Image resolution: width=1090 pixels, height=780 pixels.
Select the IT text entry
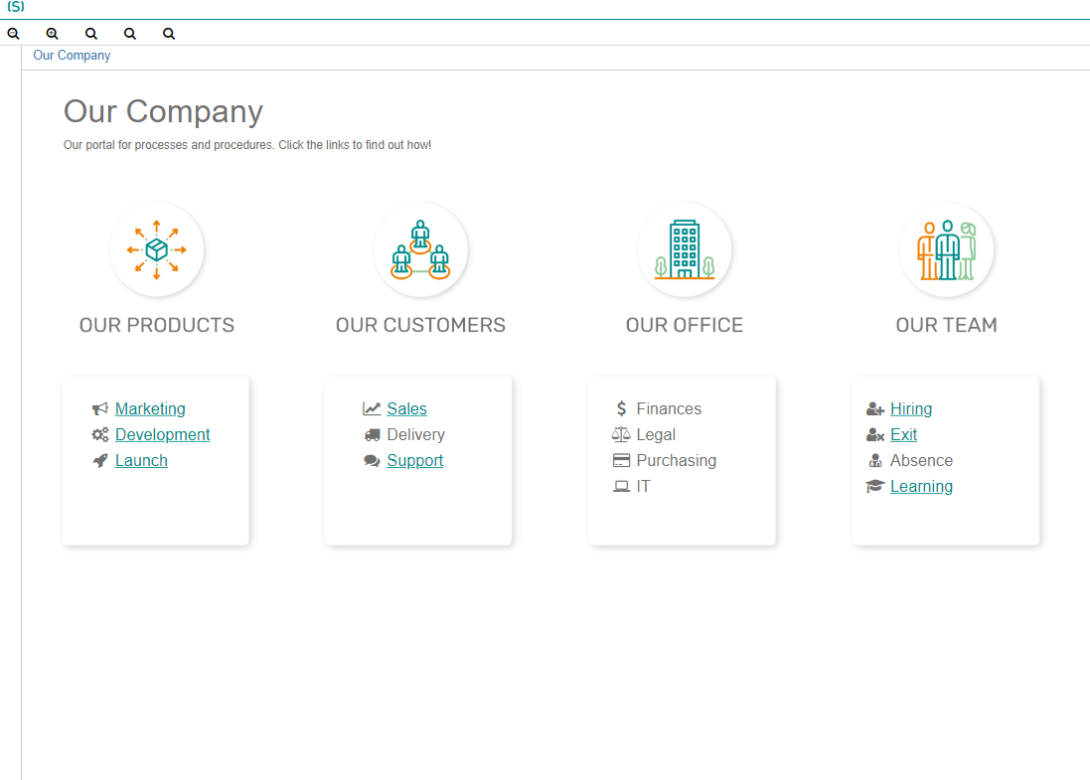(644, 487)
